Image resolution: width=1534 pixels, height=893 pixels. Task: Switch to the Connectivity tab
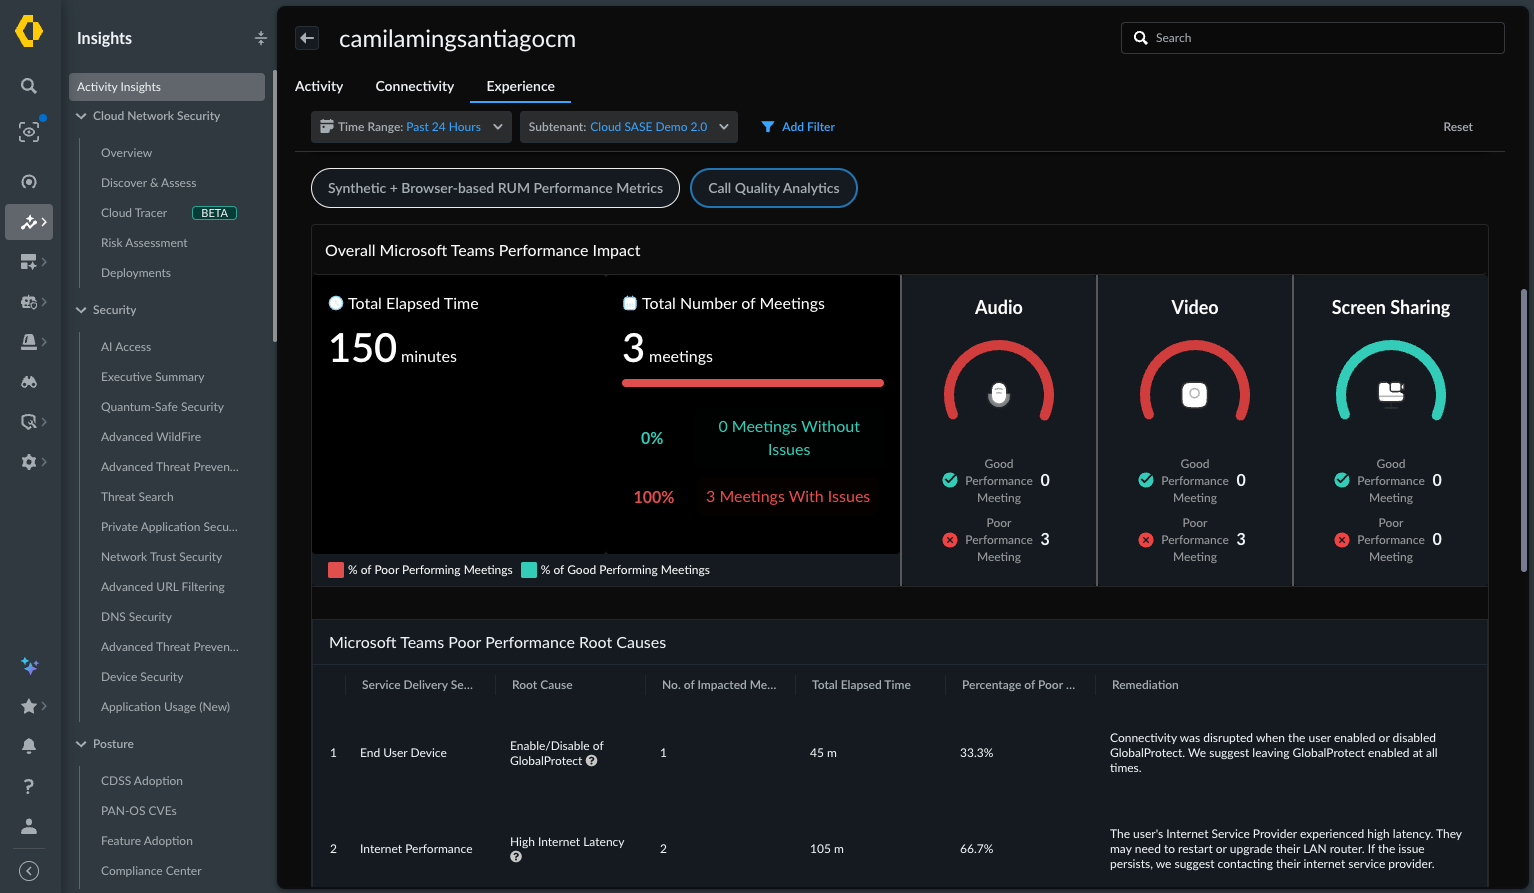point(414,86)
